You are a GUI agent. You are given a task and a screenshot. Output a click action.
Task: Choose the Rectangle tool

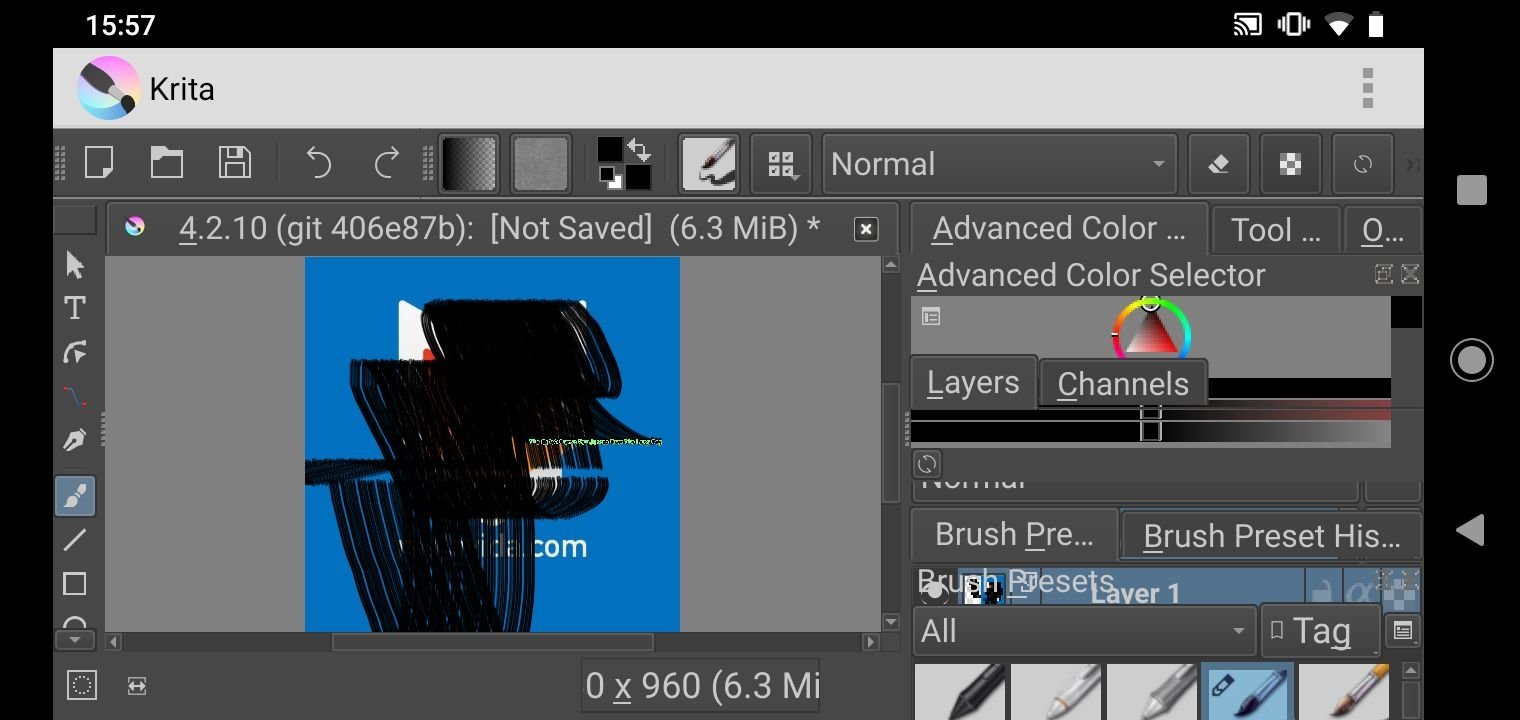coord(75,584)
